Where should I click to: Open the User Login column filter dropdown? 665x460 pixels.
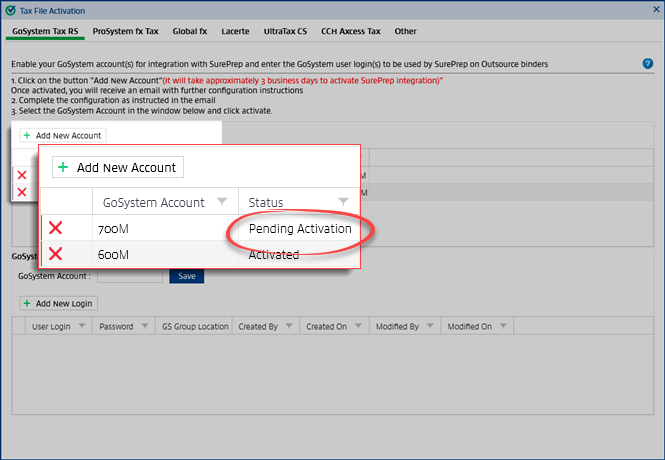pos(80,326)
